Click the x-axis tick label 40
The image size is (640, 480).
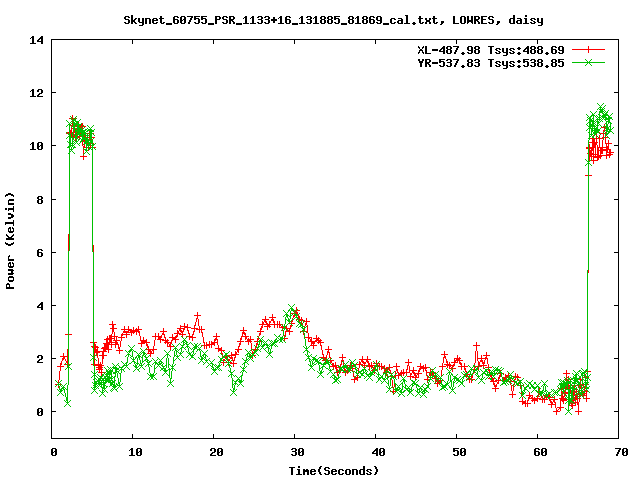click(x=378, y=452)
